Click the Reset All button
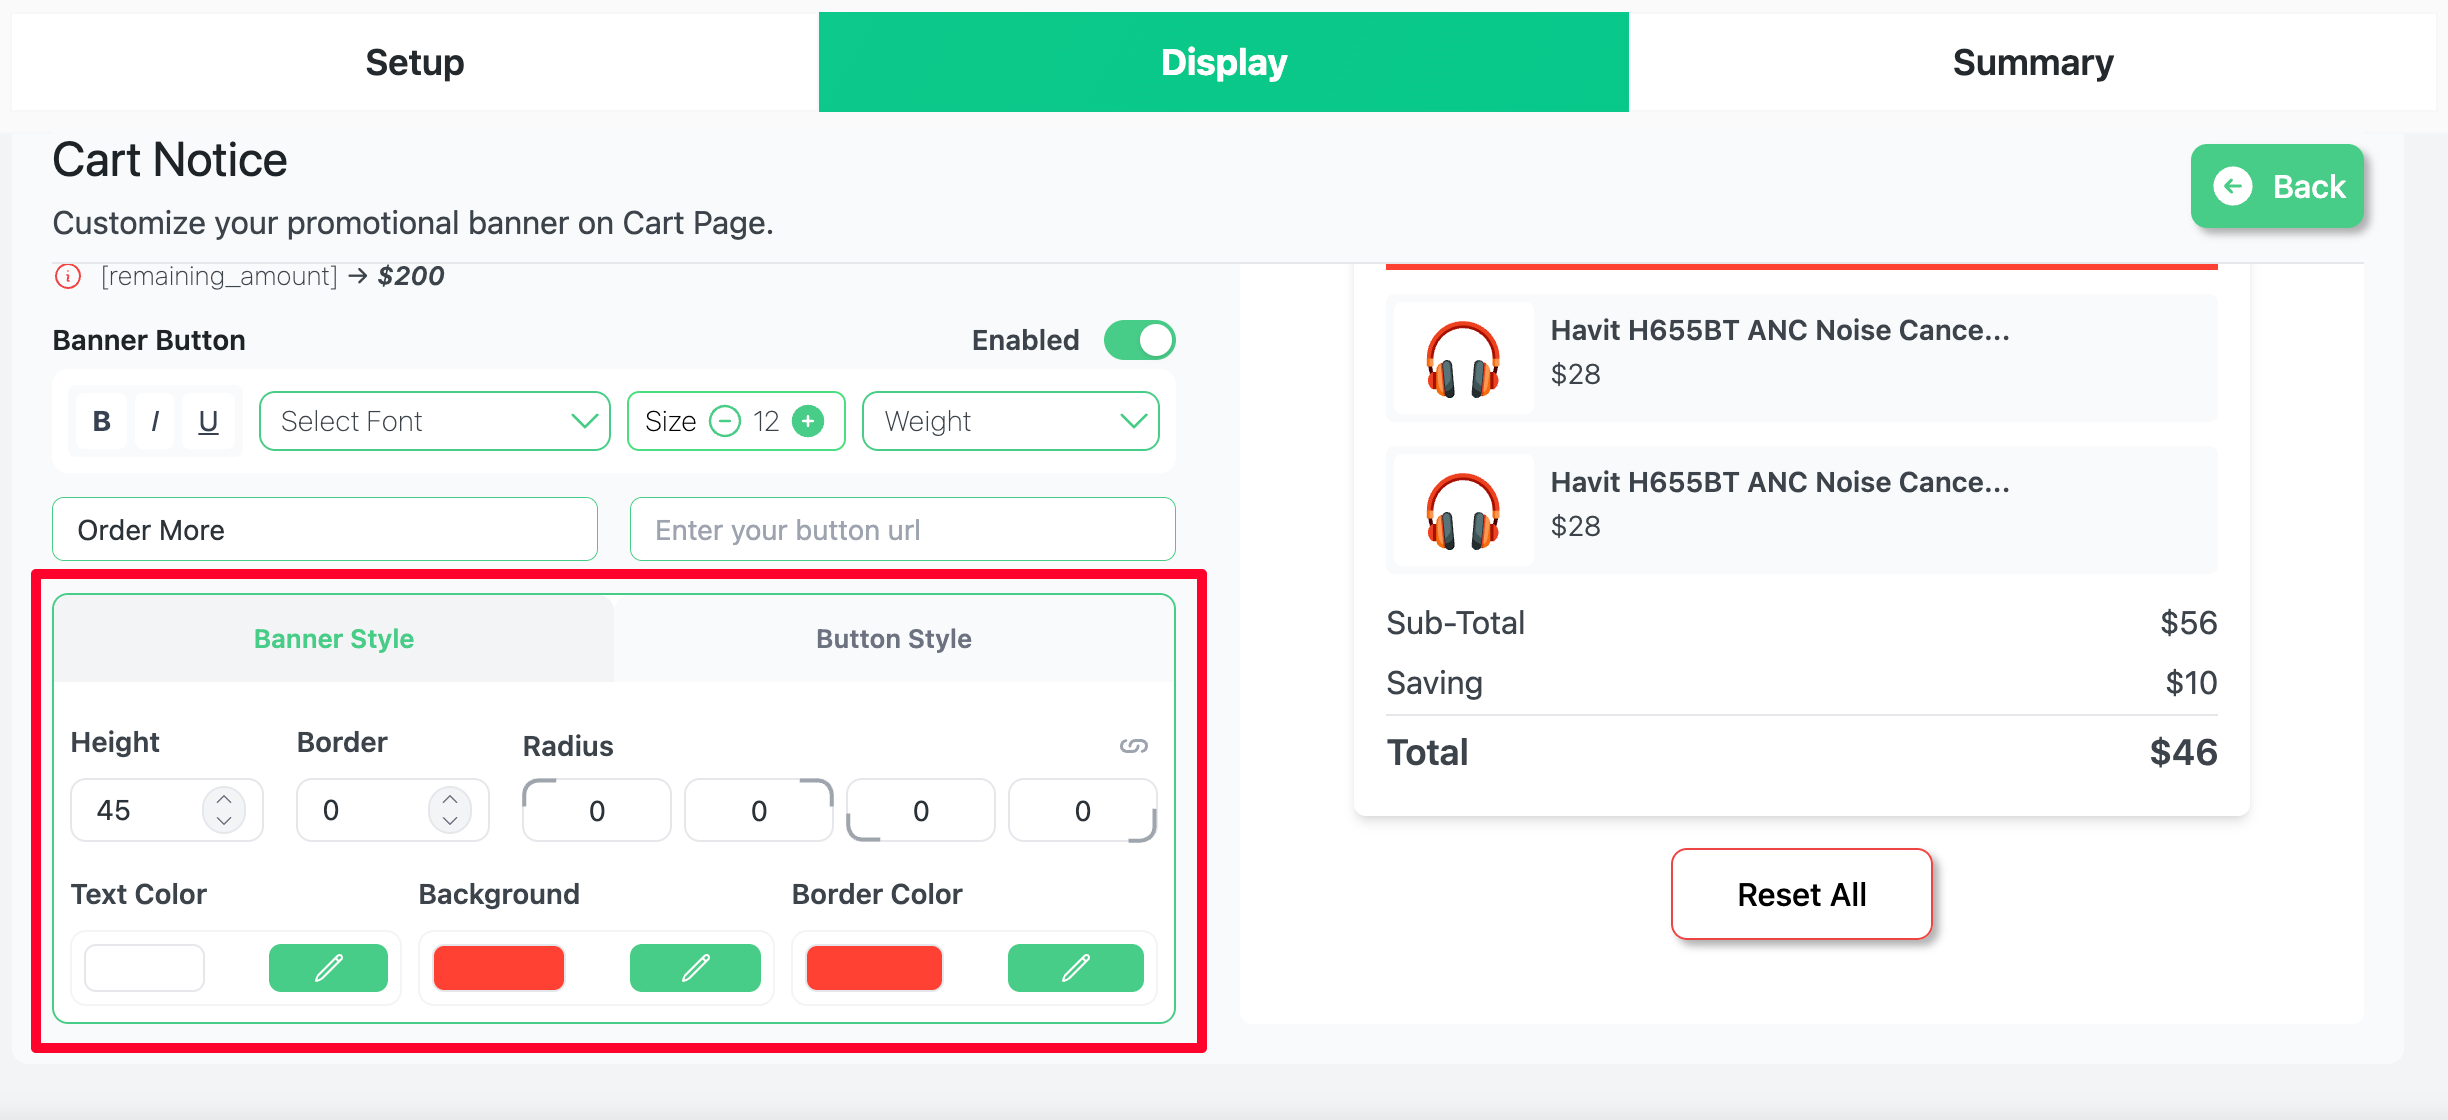This screenshot has width=2448, height=1120. (x=1801, y=894)
